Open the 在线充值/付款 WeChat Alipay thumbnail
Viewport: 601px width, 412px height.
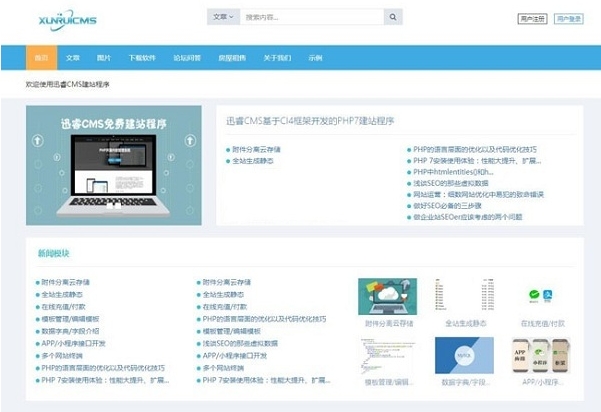pos(541,295)
